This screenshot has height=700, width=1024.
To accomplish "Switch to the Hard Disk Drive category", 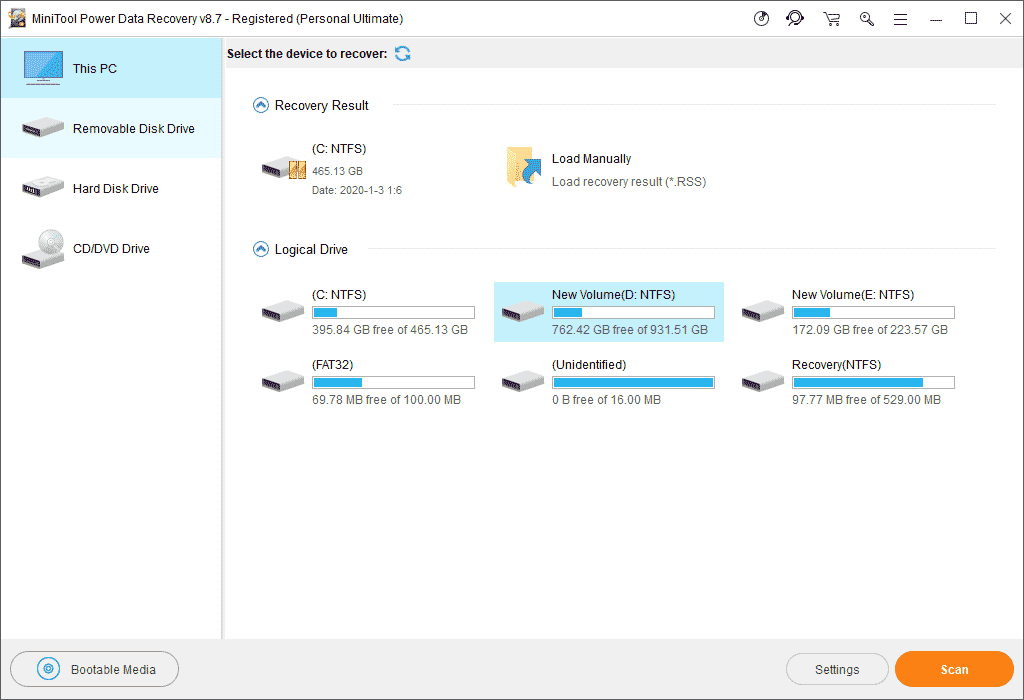I will pyautogui.click(x=110, y=188).
